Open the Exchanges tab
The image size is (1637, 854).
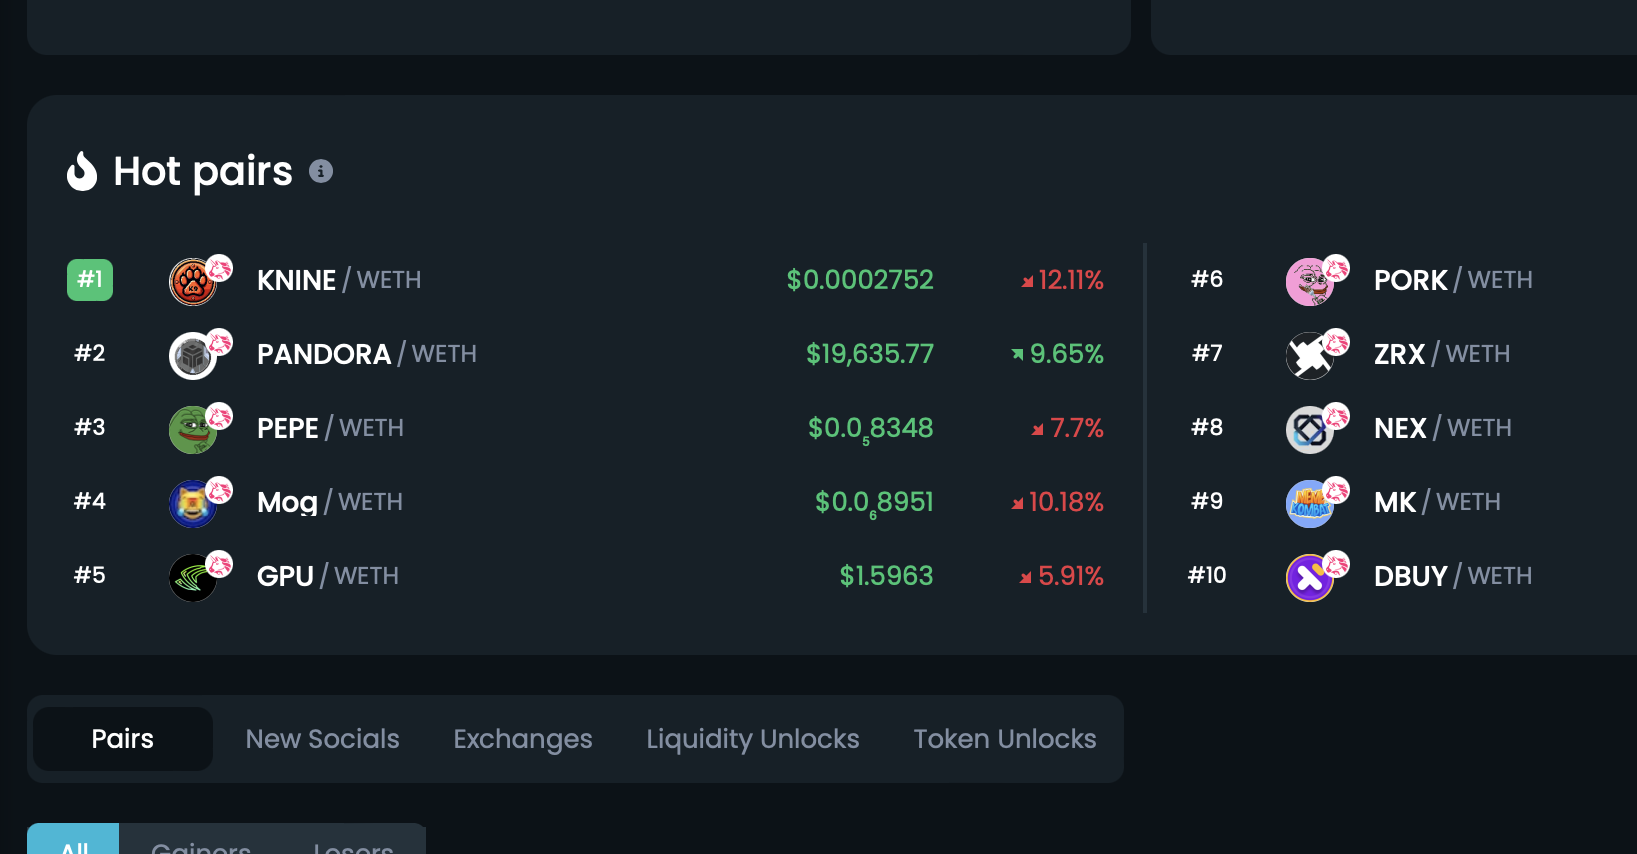[523, 739]
